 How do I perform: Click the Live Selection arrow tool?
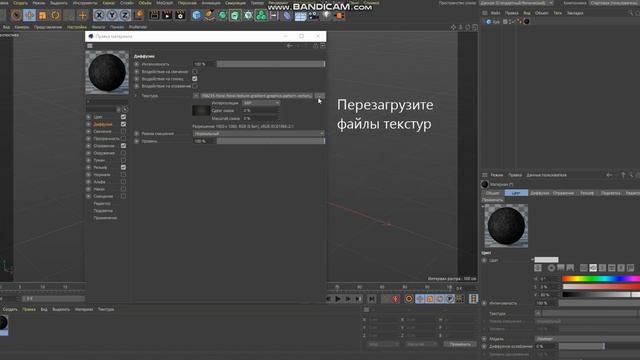[x=16, y=16]
